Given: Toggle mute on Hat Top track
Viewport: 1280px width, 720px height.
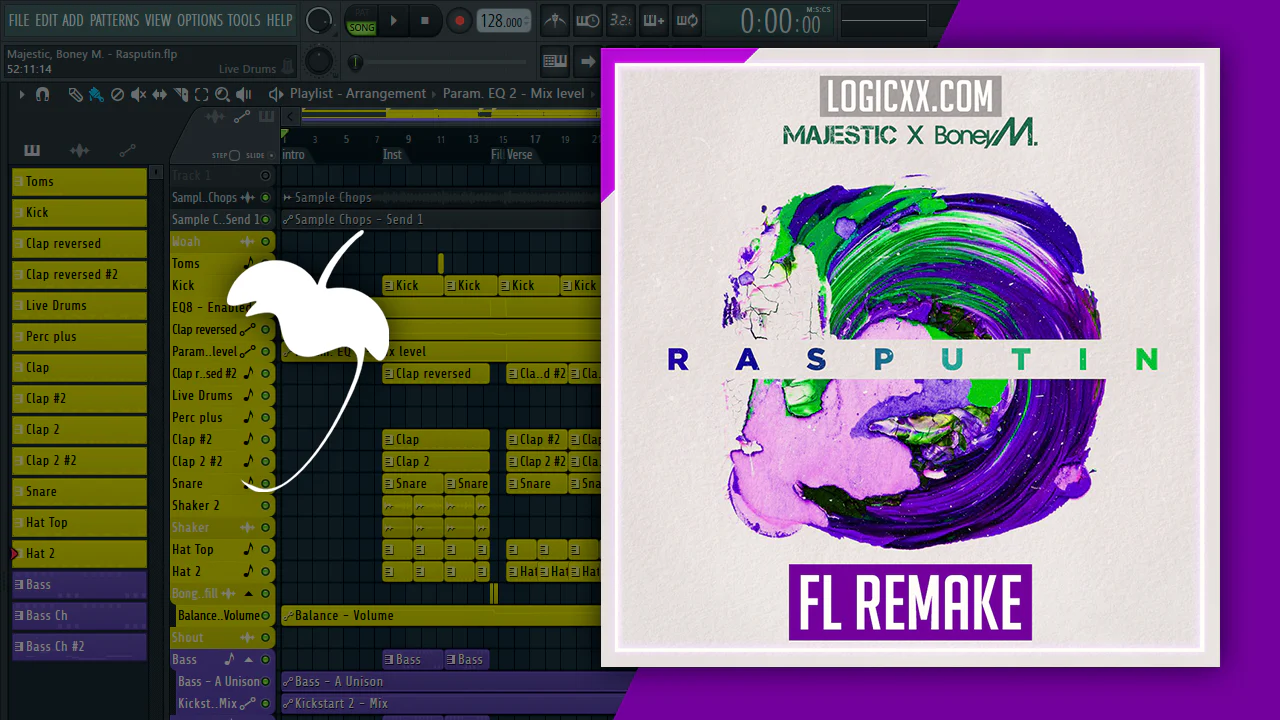Looking at the screenshot, I should tap(265, 550).
